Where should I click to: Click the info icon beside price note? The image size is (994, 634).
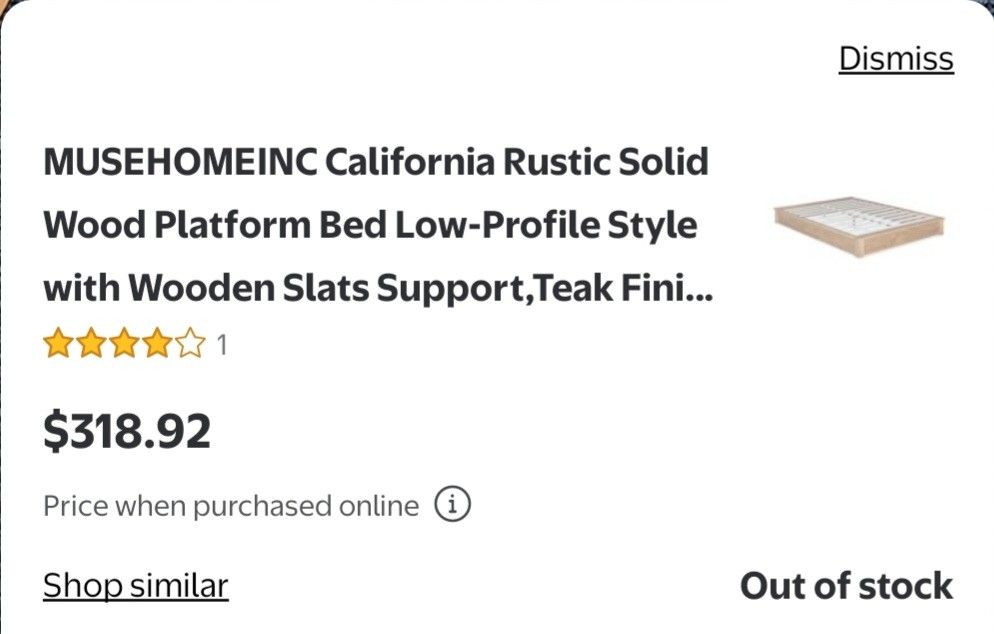coord(452,505)
